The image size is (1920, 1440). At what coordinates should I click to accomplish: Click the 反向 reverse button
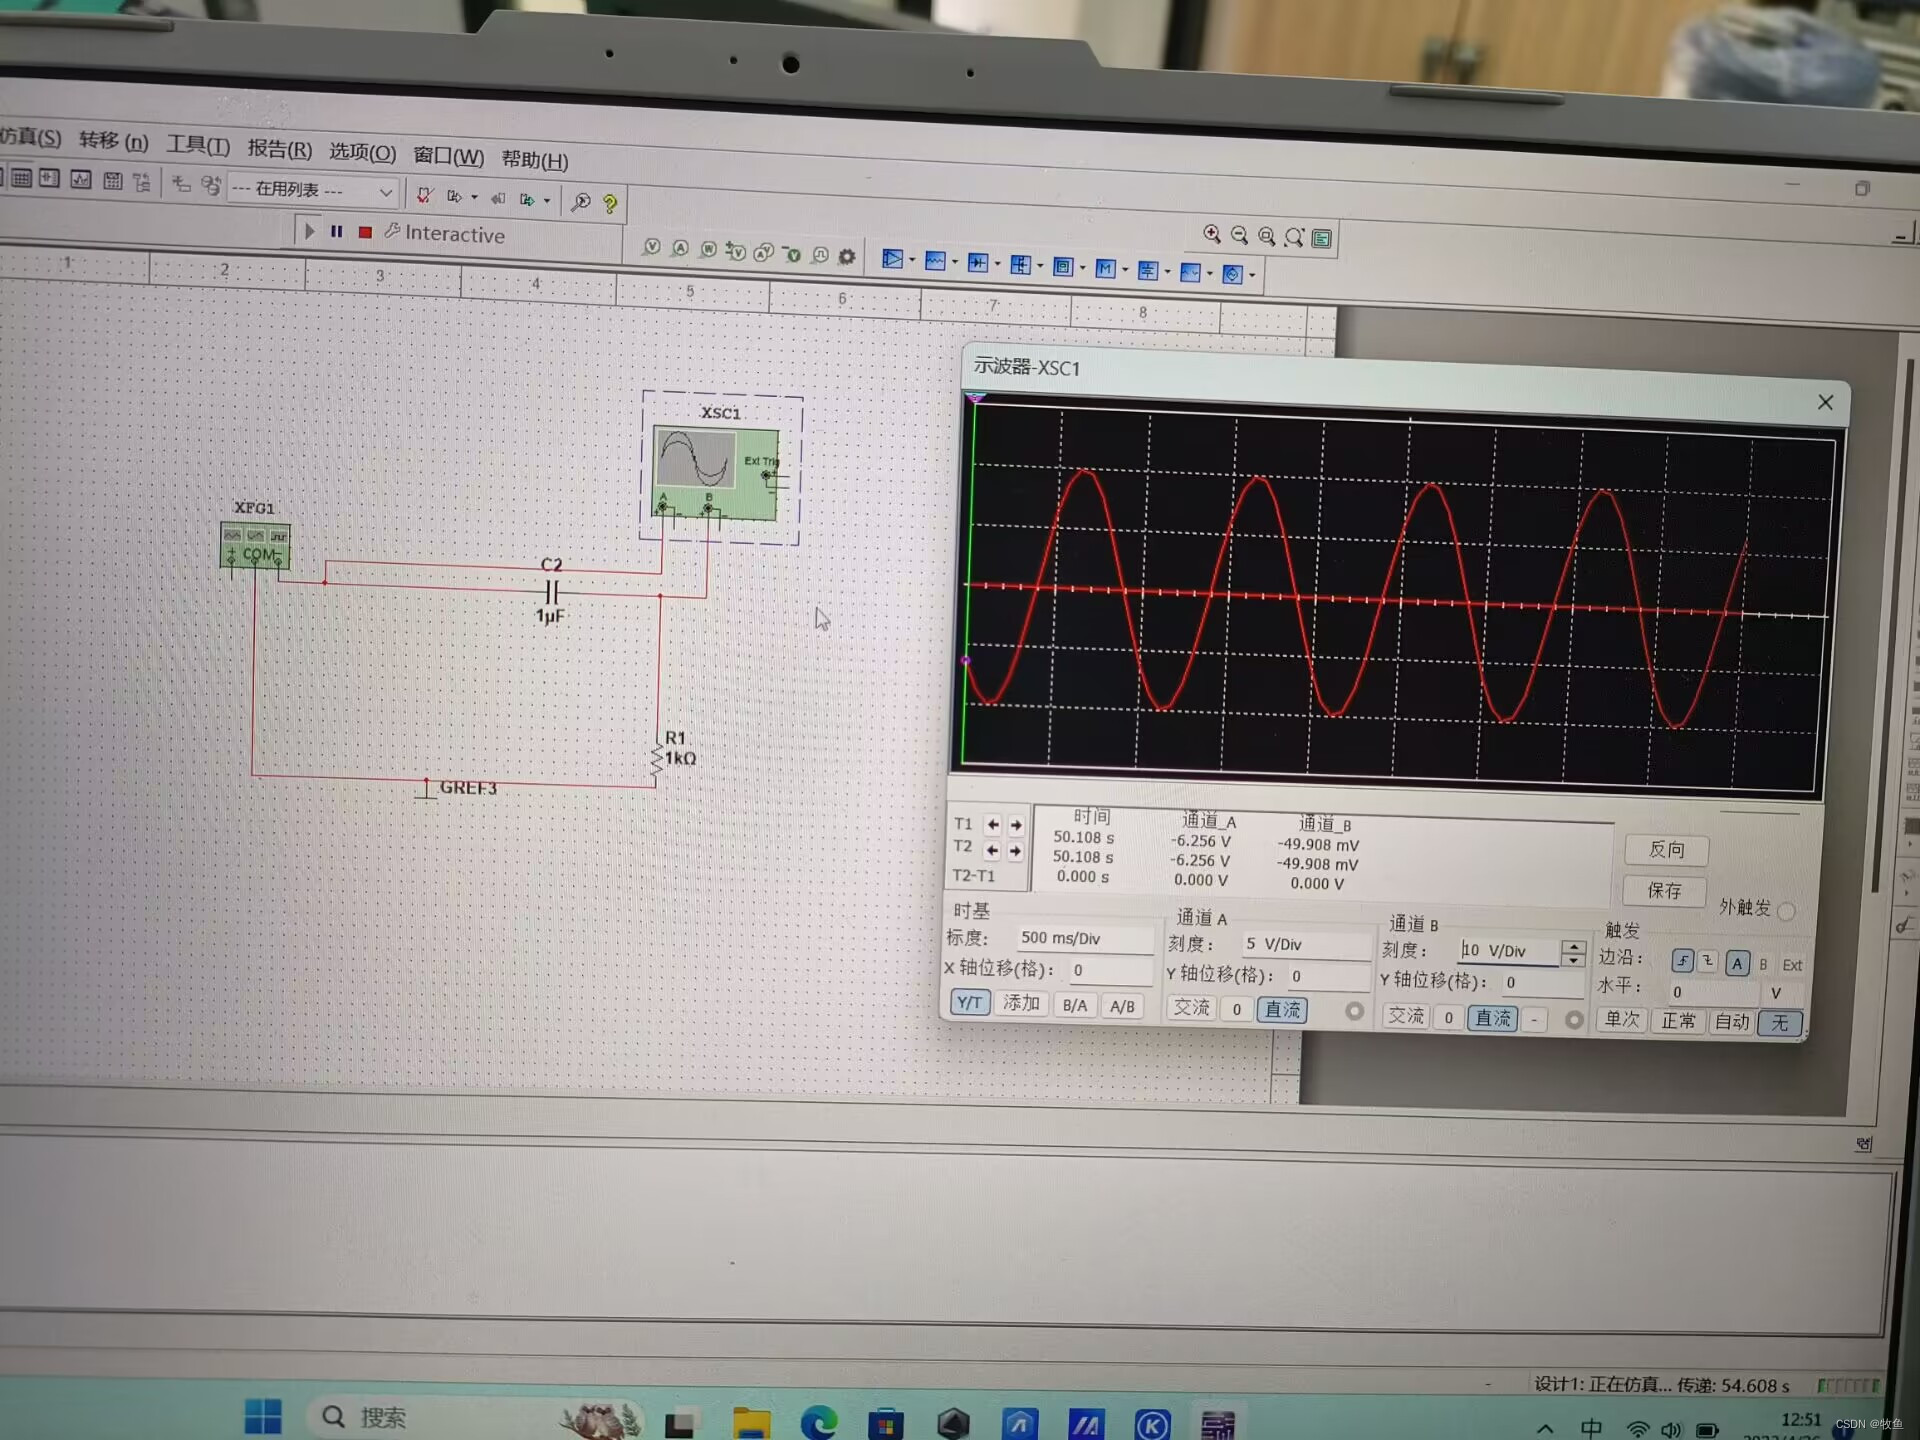coord(1666,850)
